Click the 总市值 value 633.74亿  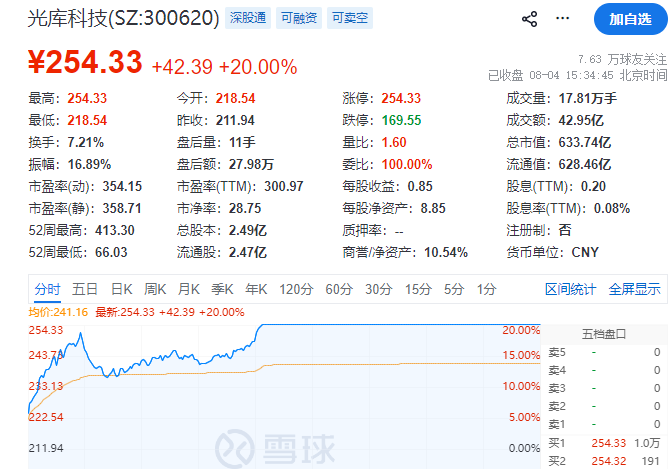585,142
